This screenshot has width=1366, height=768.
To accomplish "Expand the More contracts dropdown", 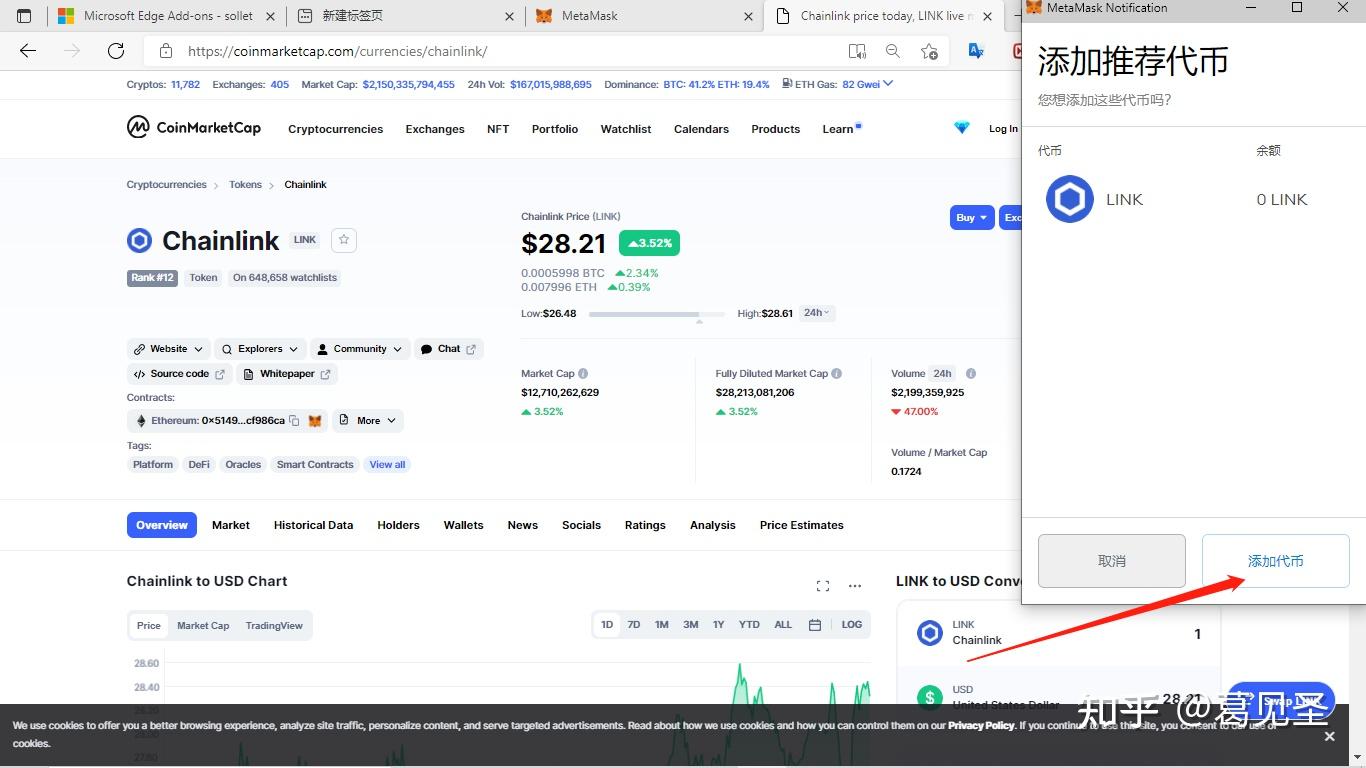I will (x=369, y=421).
